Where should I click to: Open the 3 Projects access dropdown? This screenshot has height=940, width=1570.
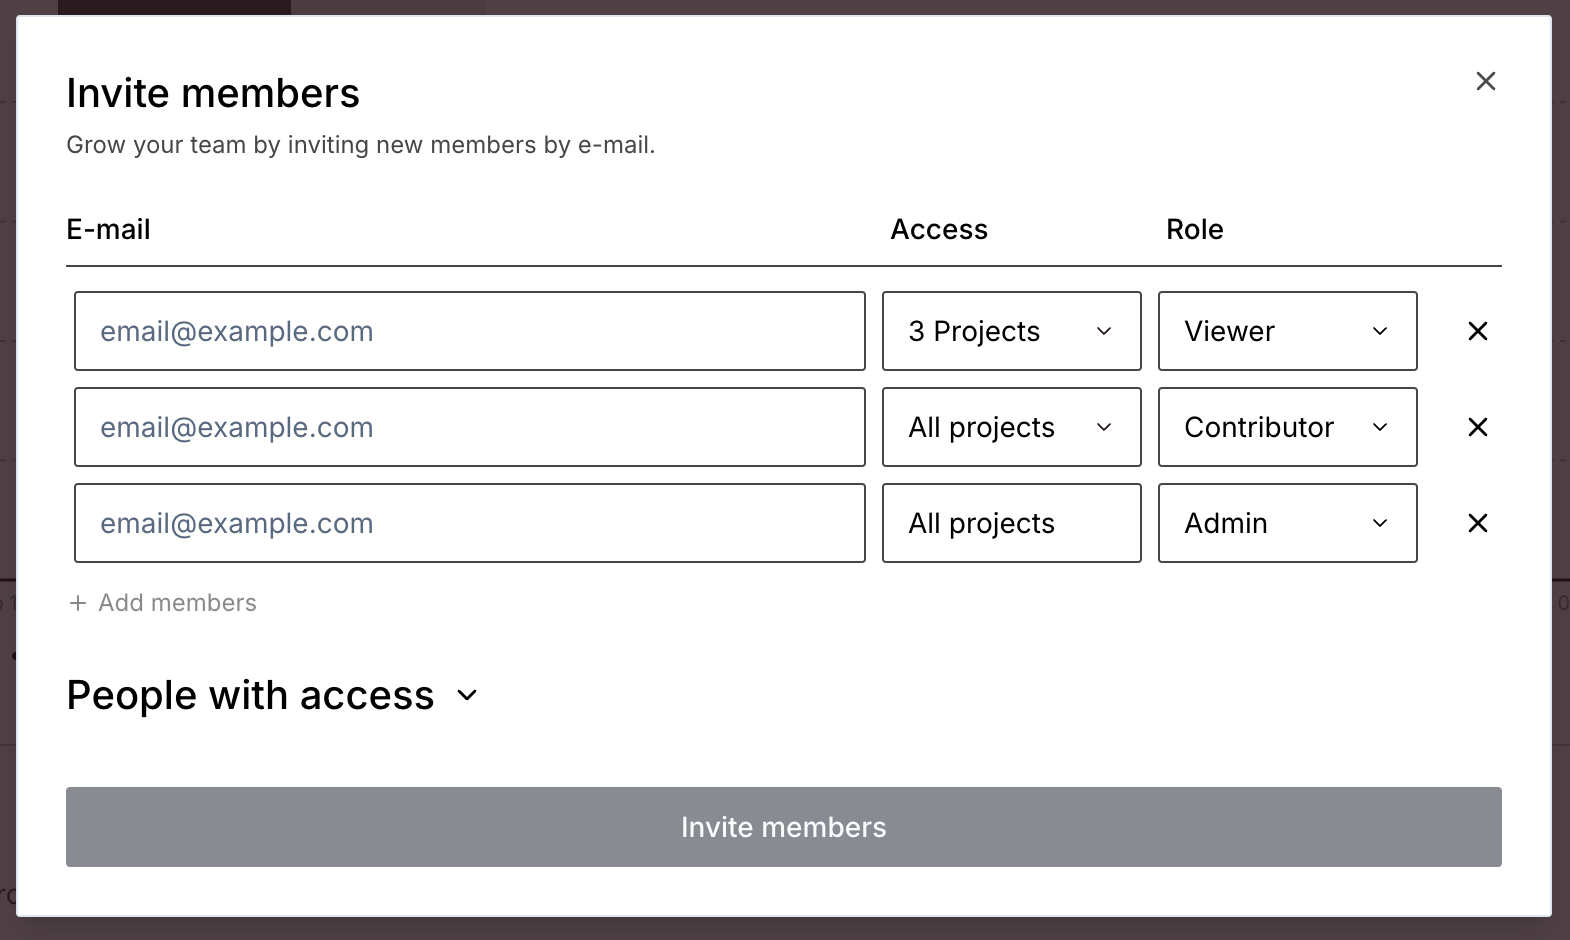(x=1011, y=331)
